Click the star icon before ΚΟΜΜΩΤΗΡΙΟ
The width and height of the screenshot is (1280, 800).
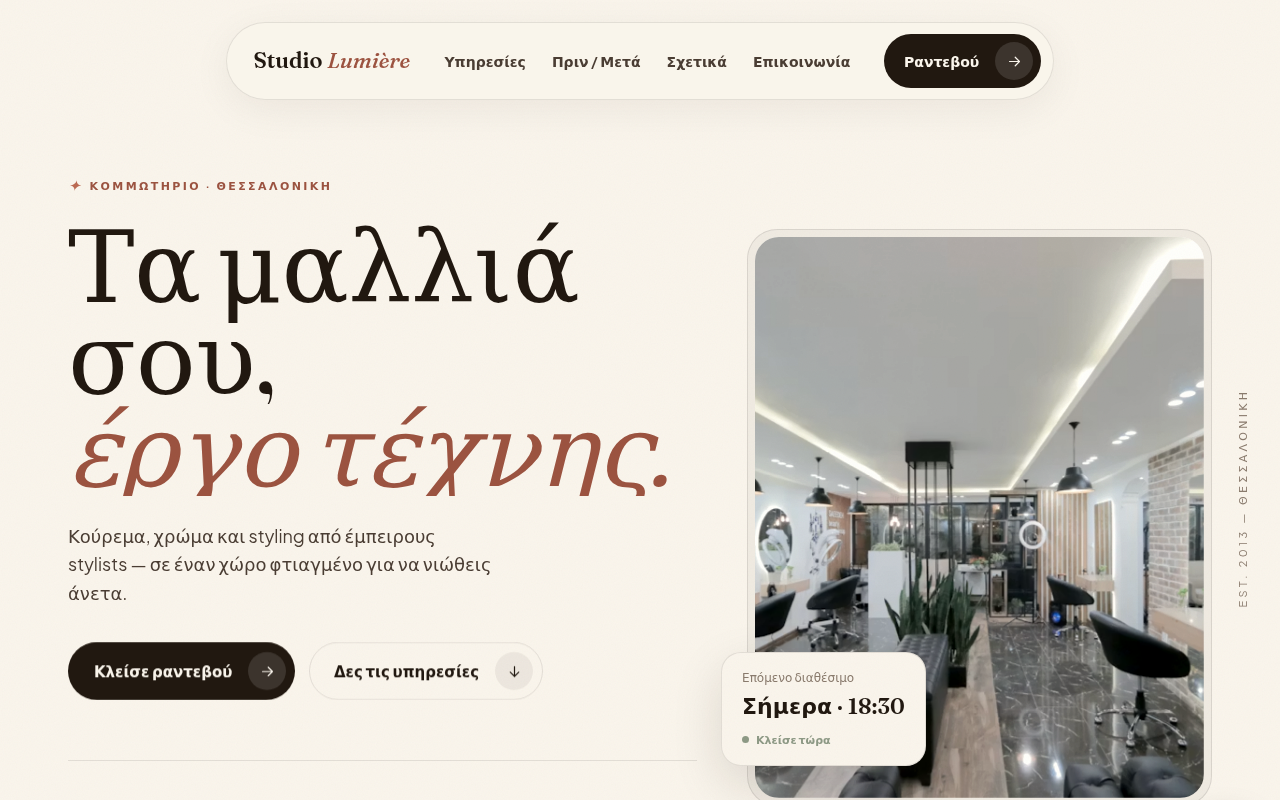point(75,186)
